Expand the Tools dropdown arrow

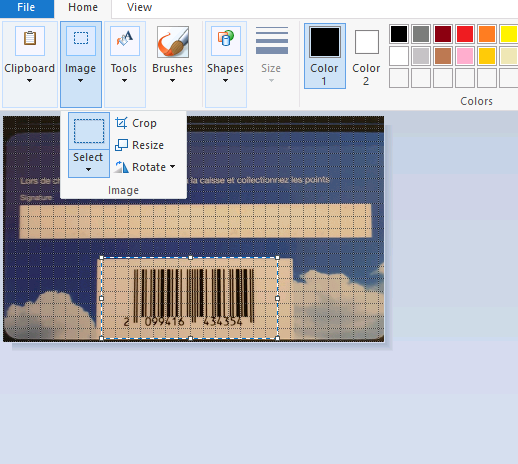[124, 80]
